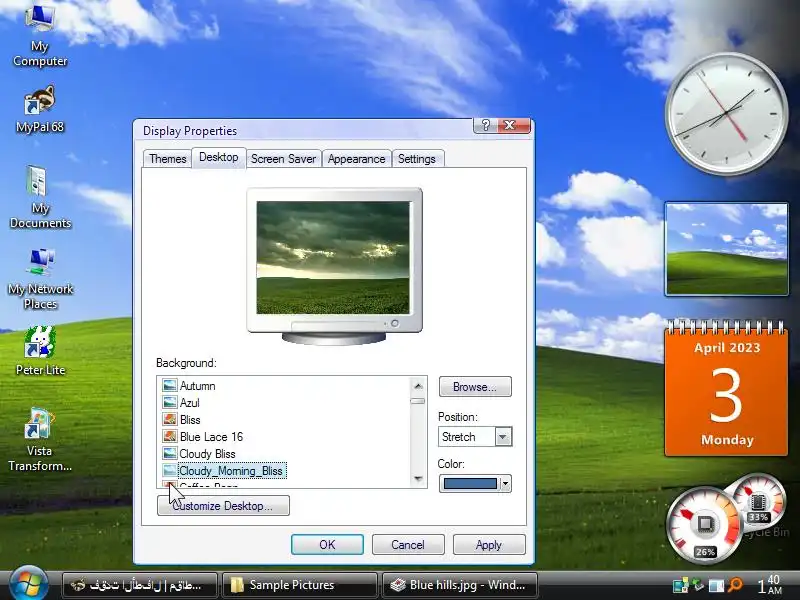Click the sidebar gadget tray icon with colored squares

tap(680, 585)
